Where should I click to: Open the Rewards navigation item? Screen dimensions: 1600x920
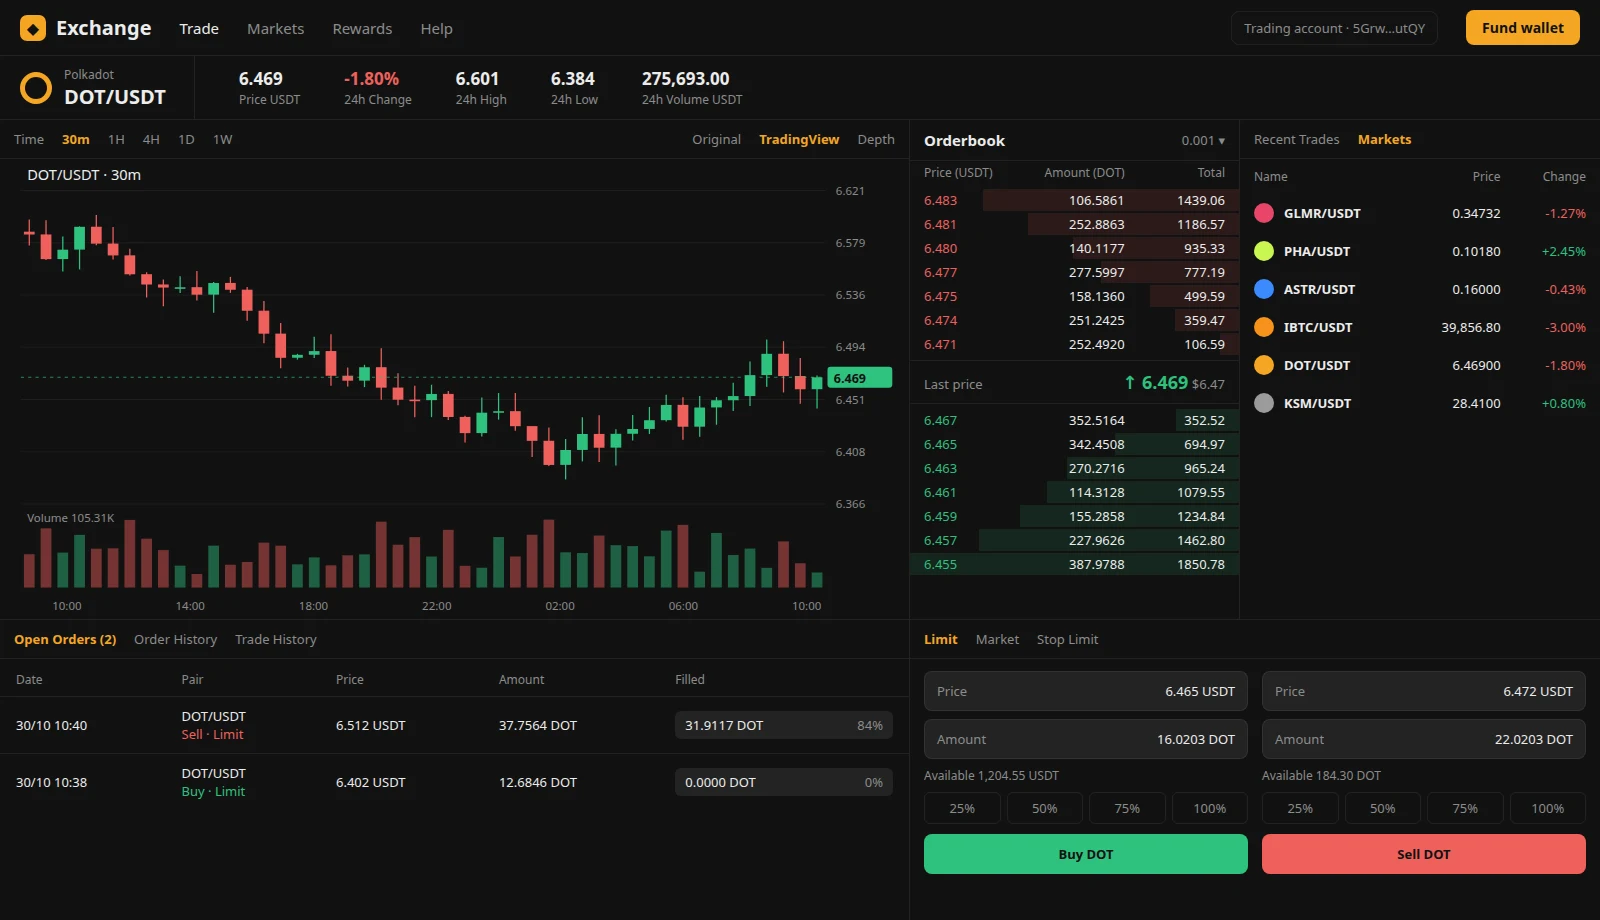click(362, 29)
